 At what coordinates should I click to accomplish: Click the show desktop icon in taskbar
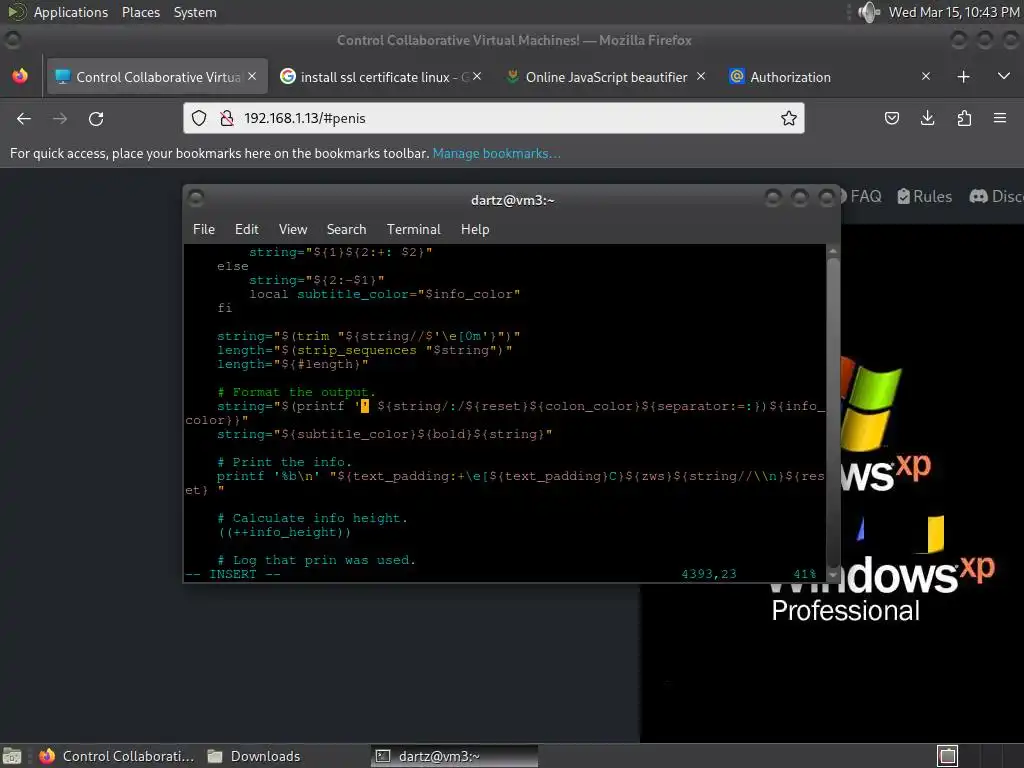[x=12, y=756]
